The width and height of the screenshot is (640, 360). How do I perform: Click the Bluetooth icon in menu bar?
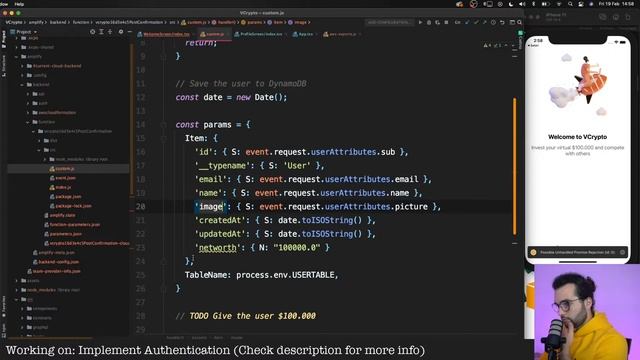coord(533,4)
